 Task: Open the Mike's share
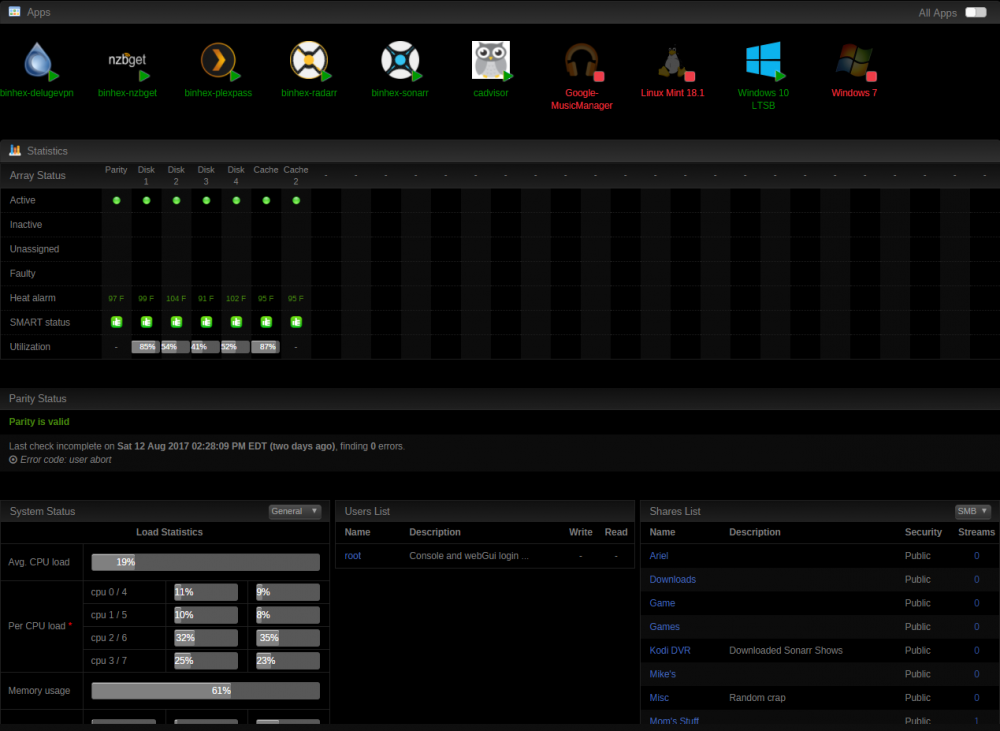pyautogui.click(x=662, y=674)
